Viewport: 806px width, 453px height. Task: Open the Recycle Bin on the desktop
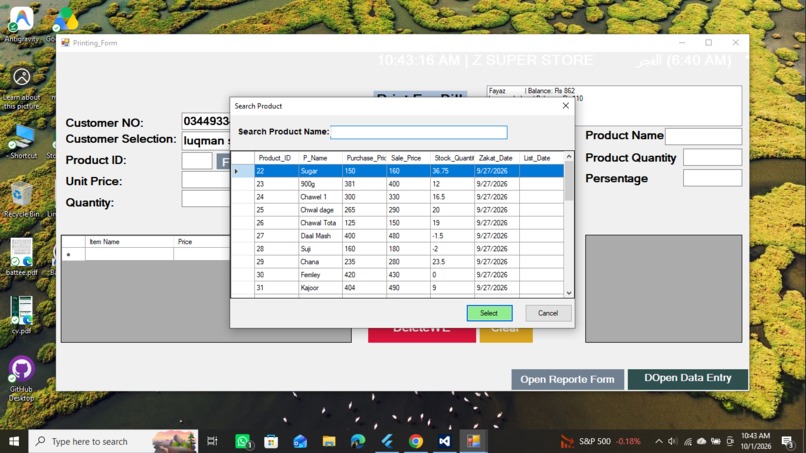[22, 200]
